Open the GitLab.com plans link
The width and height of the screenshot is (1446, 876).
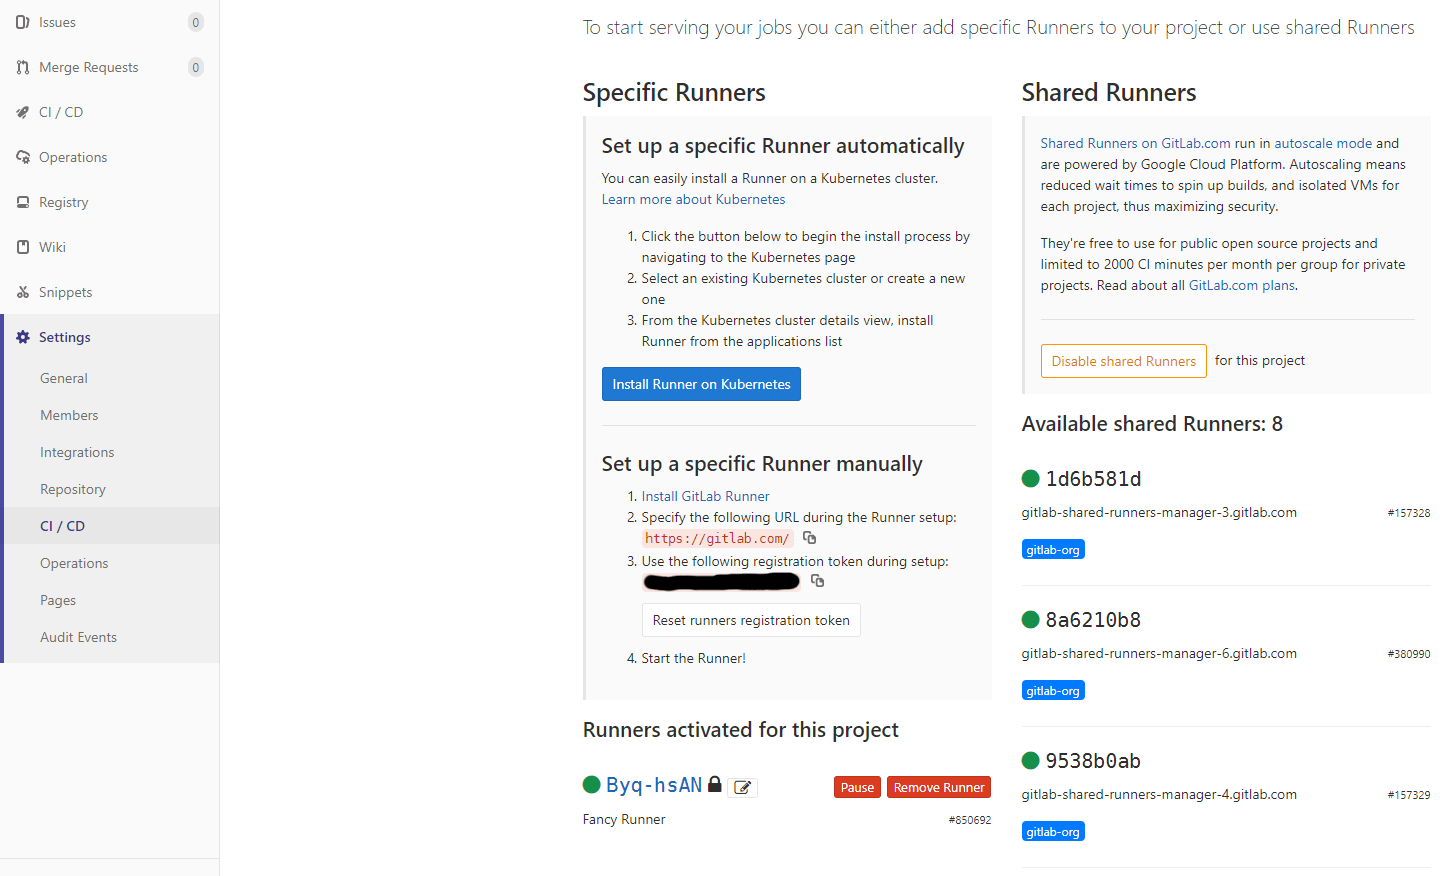[1240, 285]
